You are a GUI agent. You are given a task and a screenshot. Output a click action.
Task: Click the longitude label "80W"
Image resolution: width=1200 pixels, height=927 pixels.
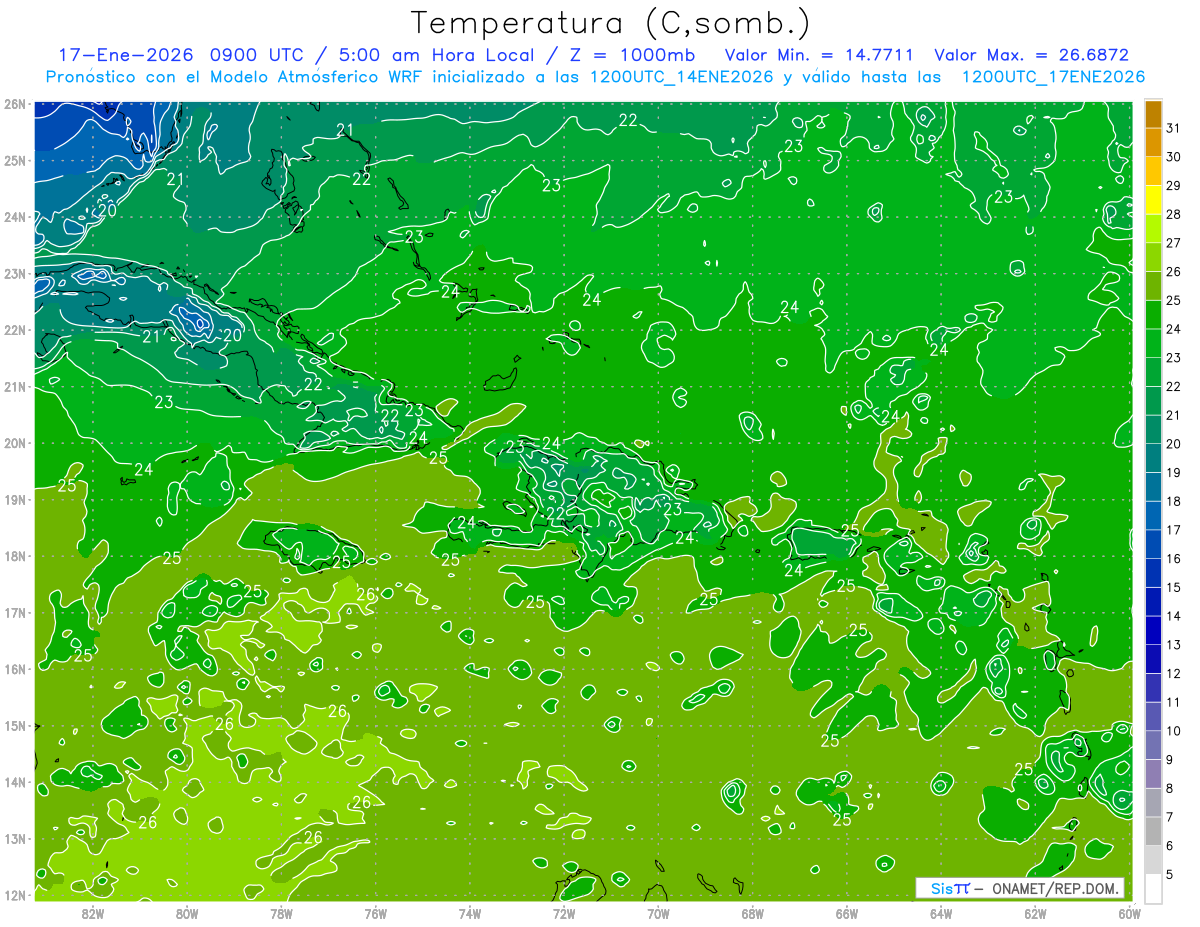click(187, 913)
